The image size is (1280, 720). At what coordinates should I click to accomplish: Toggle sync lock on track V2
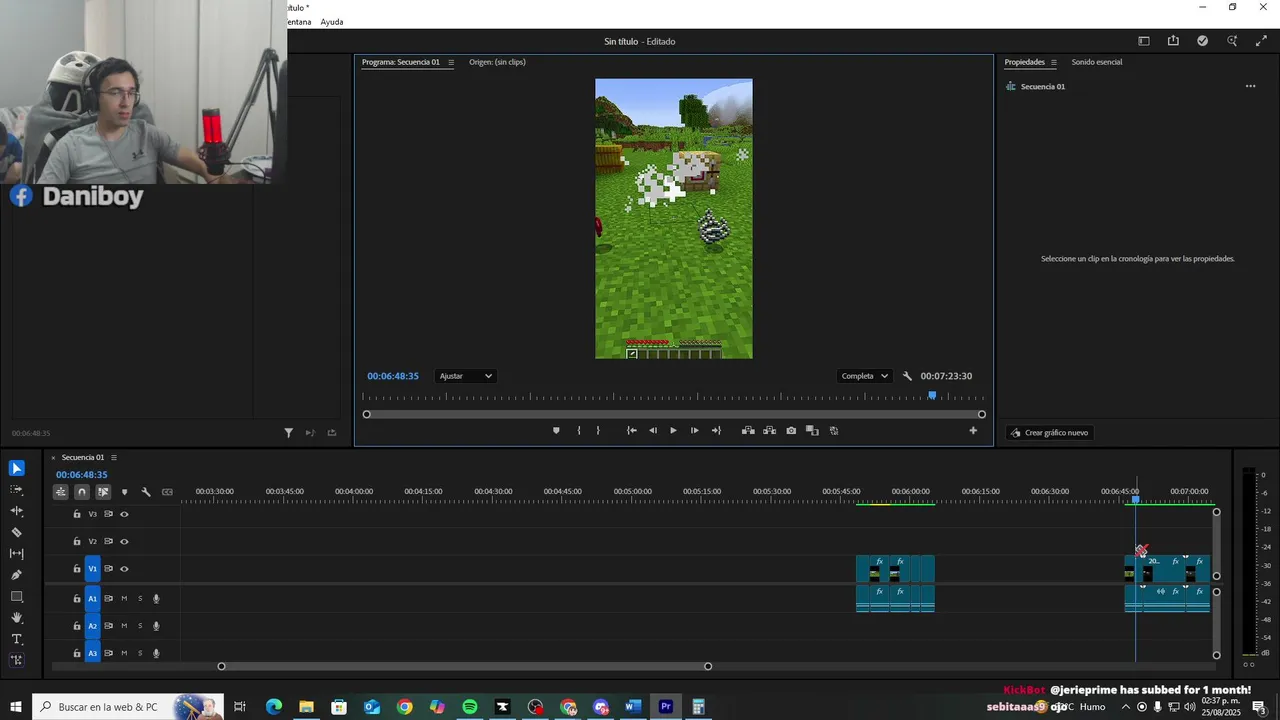click(108, 541)
